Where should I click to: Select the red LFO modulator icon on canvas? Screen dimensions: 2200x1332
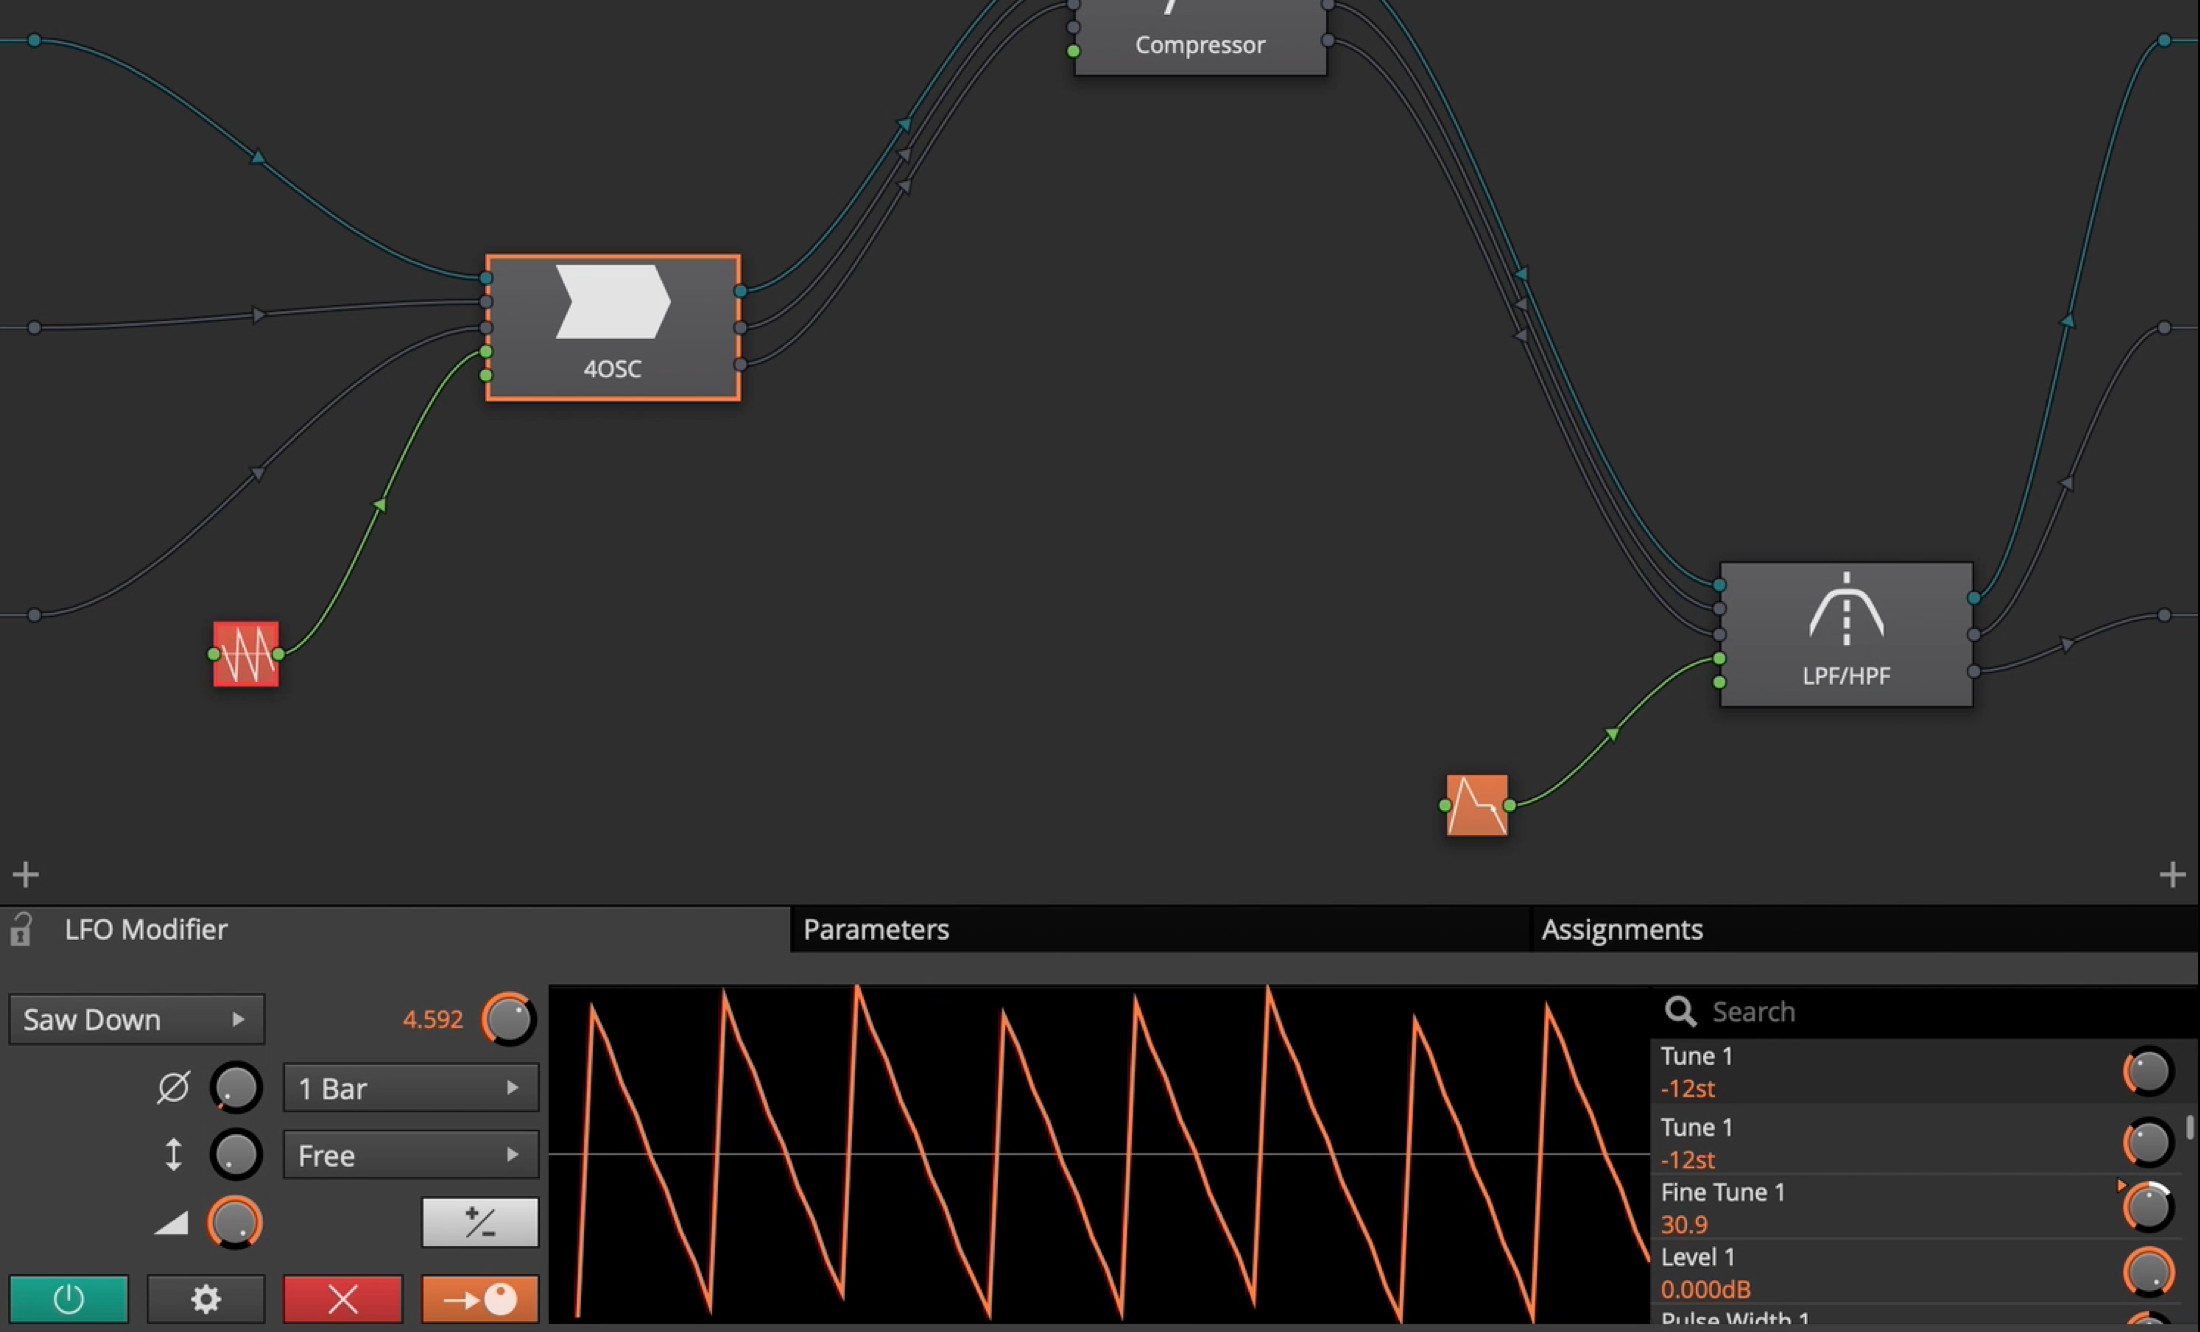[x=244, y=655]
